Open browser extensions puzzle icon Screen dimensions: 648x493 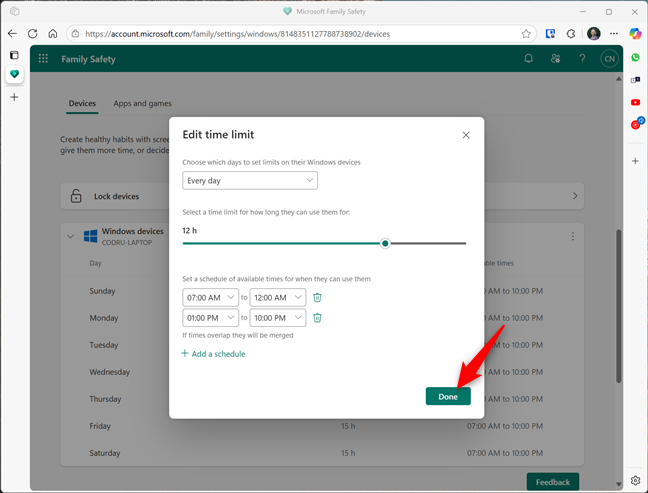click(x=571, y=34)
